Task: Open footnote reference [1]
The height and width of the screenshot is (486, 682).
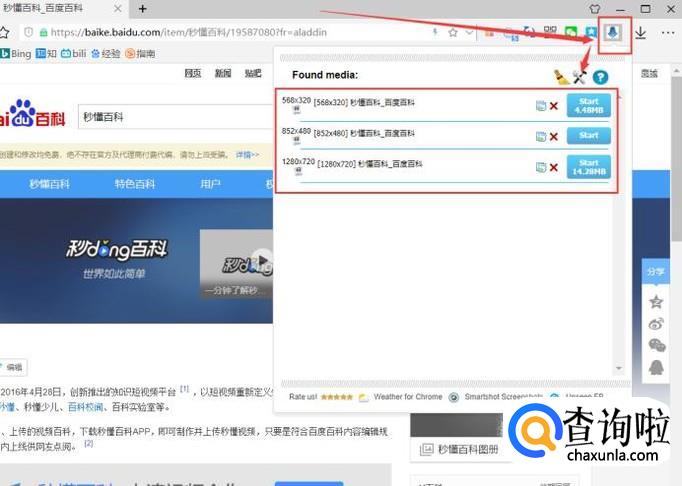Action: pyautogui.click(x=185, y=388)
